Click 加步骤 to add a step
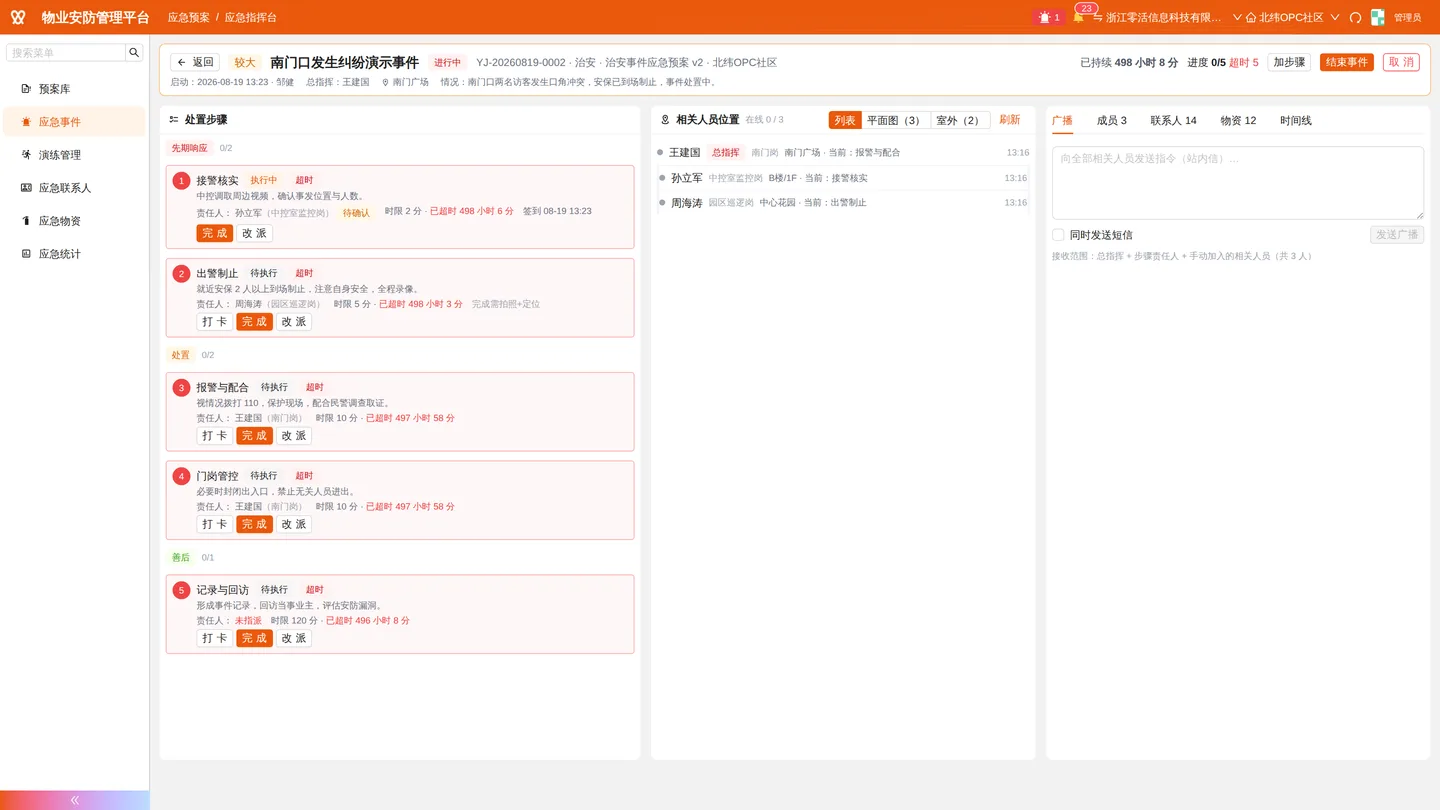The image size is (1440, 810). point(1289,62)
